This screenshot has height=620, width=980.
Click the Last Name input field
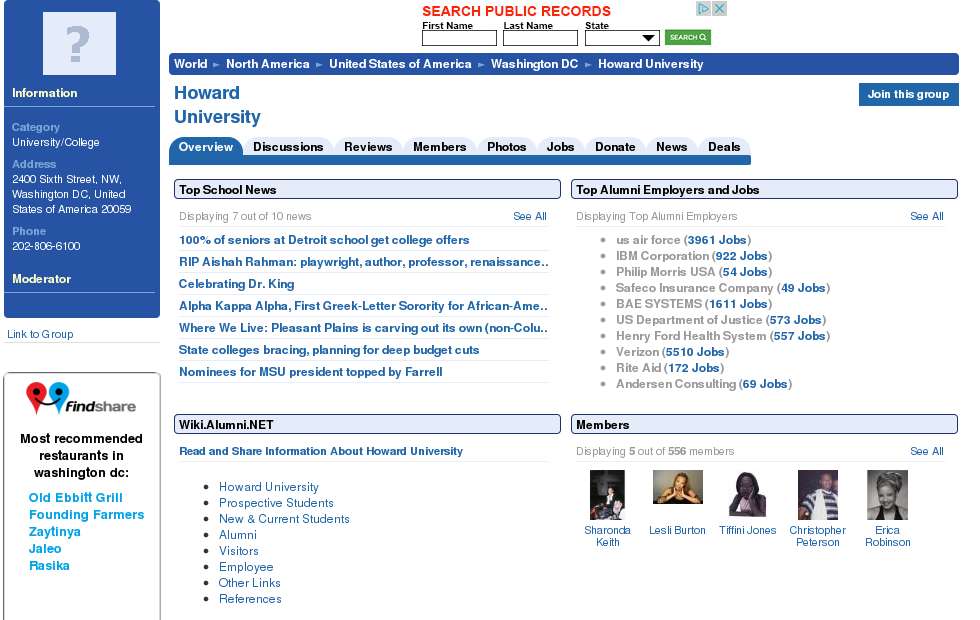click(x=541, y=38)
